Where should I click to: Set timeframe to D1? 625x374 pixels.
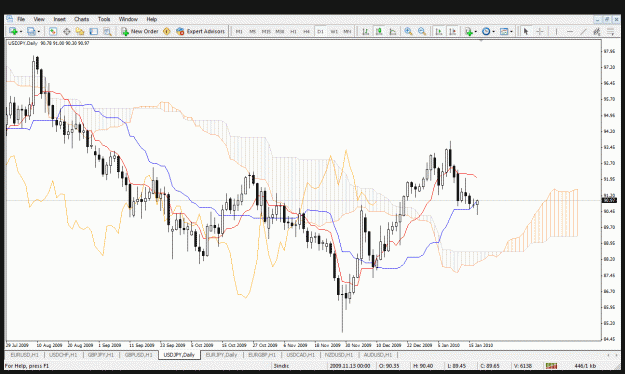coord(320,31)
